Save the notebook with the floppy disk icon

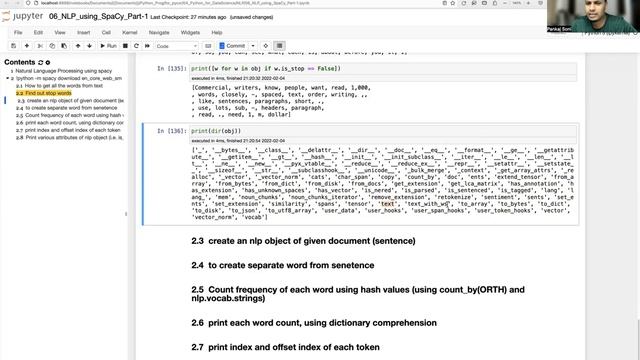(13, 46)
